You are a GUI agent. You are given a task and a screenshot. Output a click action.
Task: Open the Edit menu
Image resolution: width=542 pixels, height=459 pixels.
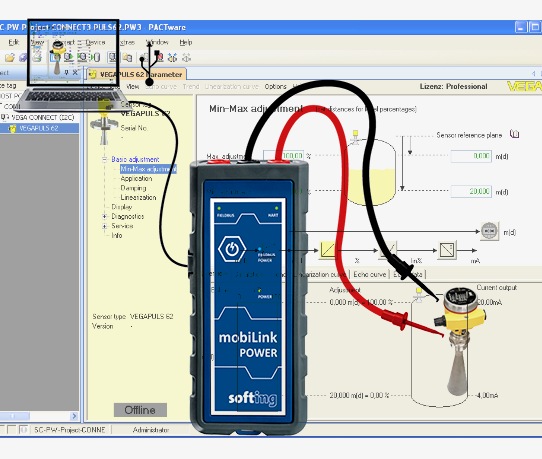(x=14, y=42)
